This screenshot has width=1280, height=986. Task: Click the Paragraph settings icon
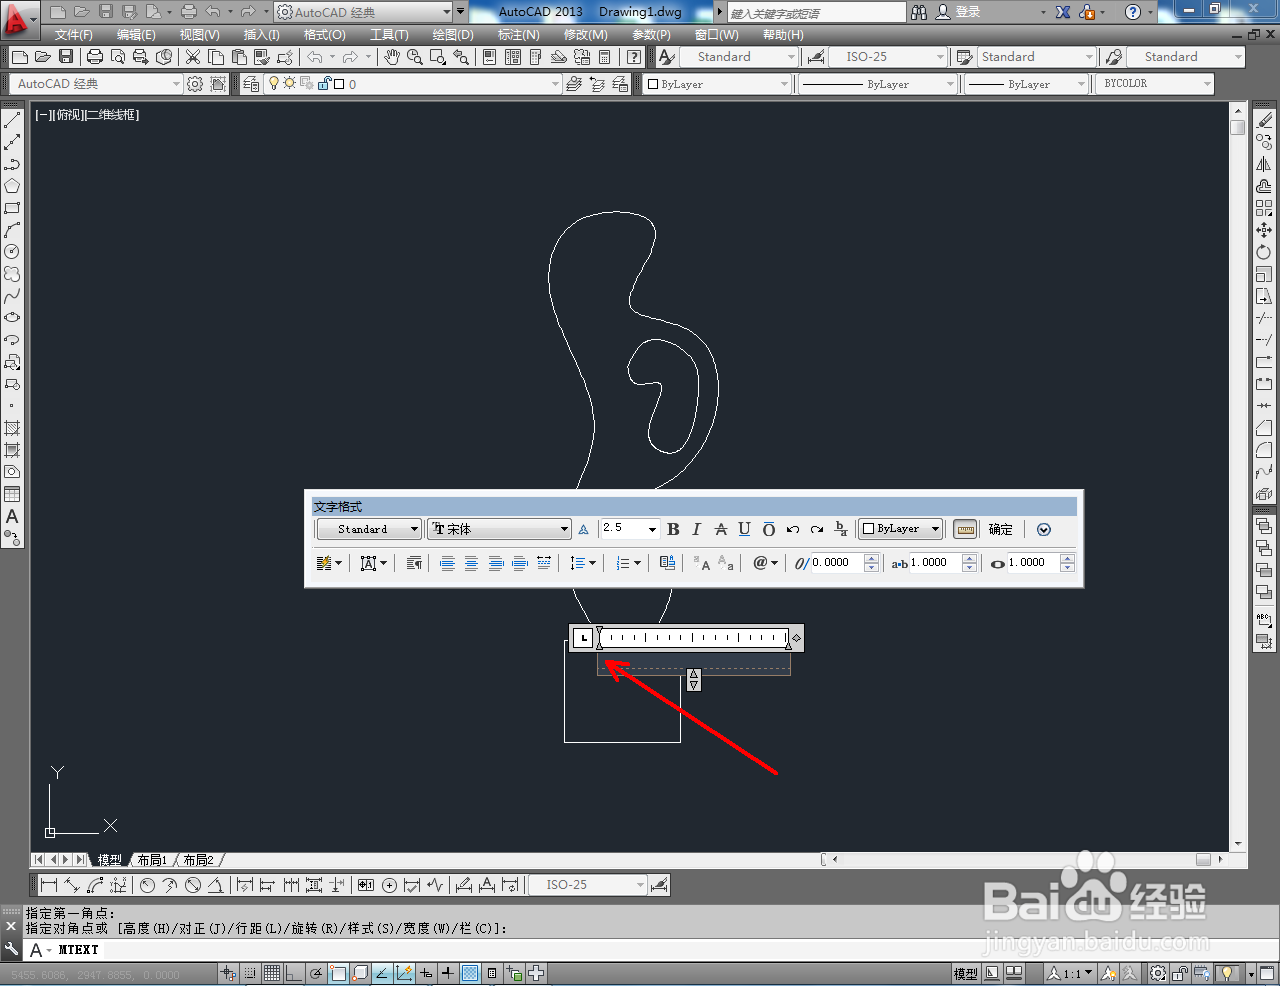[414, 563]
